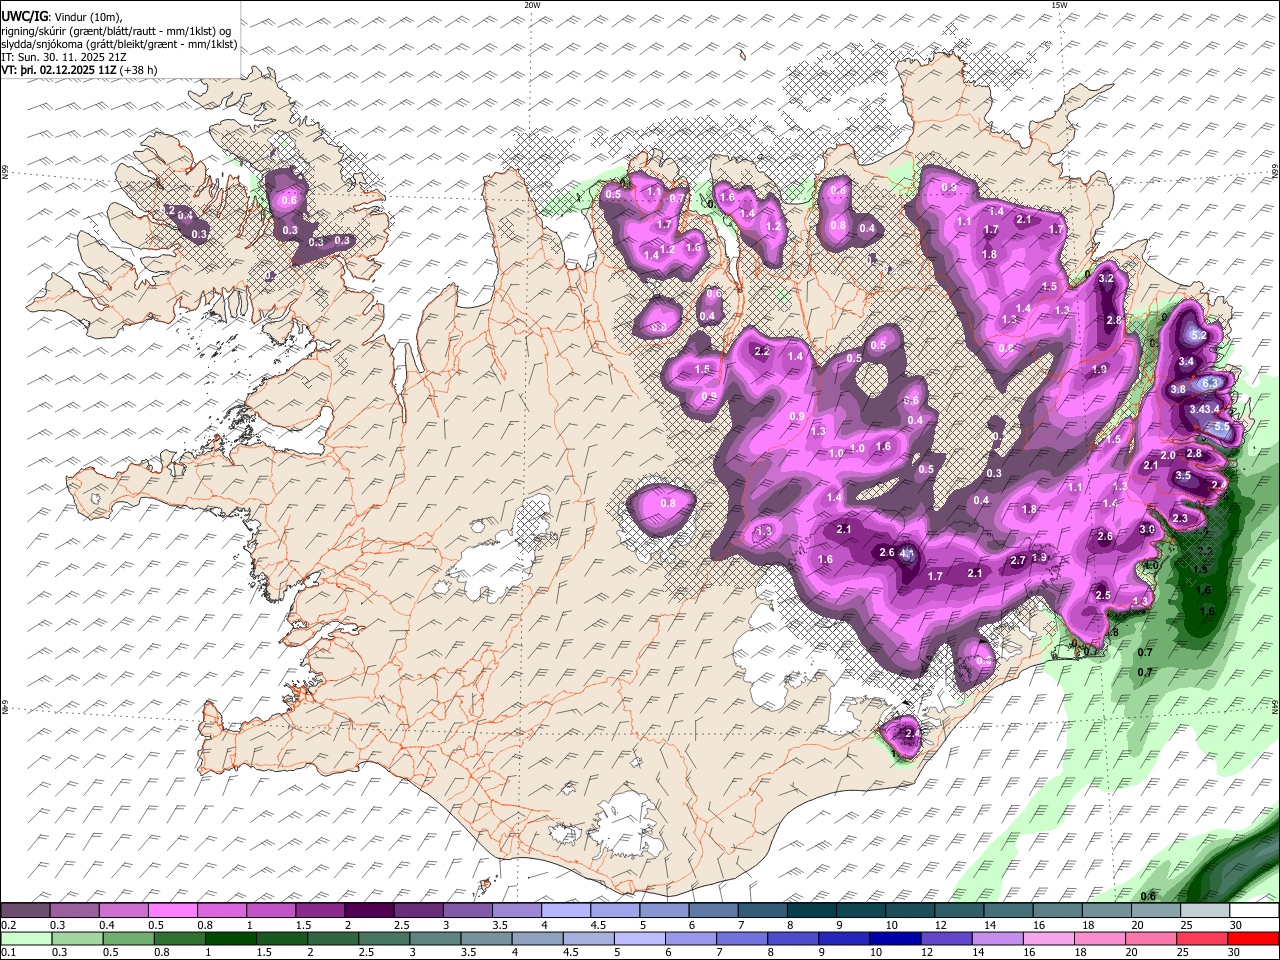The height and width of the screenshot is (960, 1280).
Task: Select the pale green swatch above 0.1 in the lower legend
Action: pos(26,938)
